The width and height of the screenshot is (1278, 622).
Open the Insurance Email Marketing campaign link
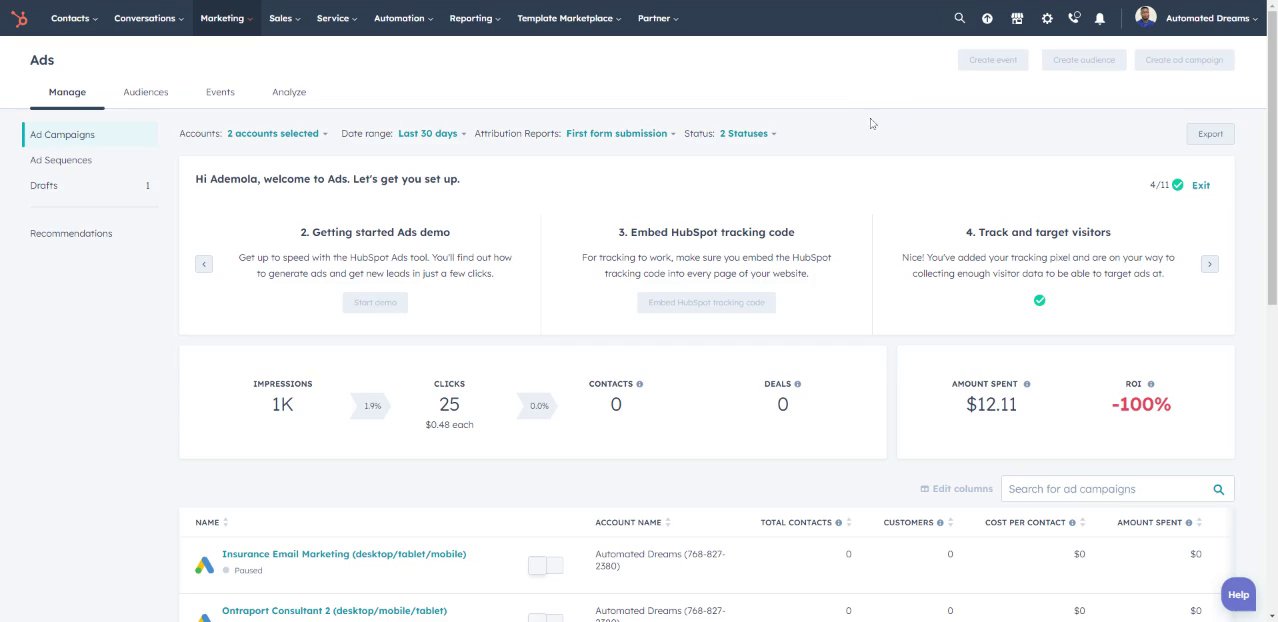(x=344, y=554)
